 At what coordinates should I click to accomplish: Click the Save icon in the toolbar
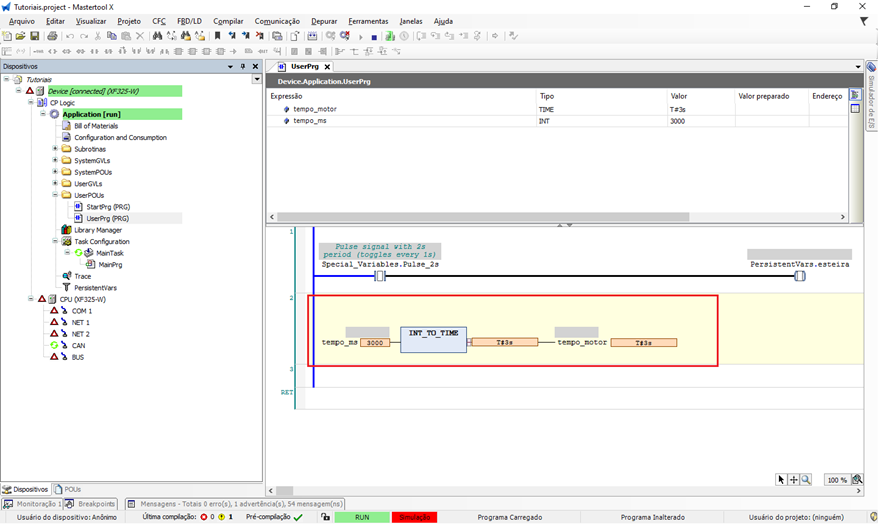point(34,36)
